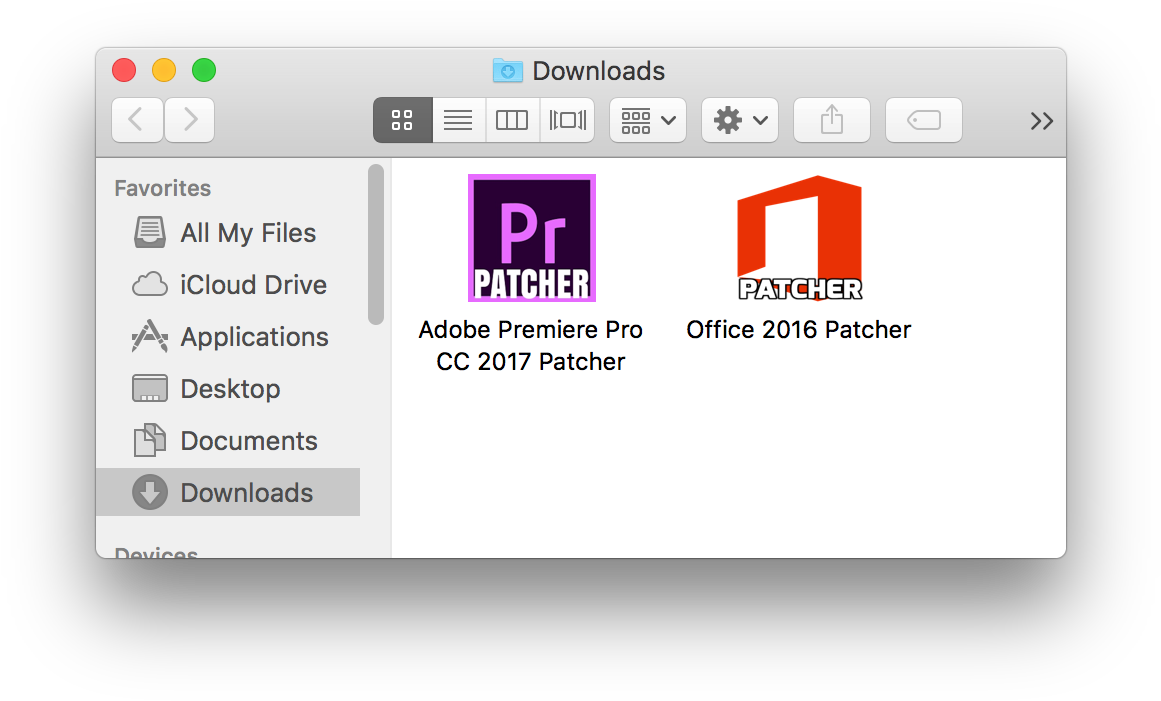Click the Desktop sidebar icon
Viewport: 1161px width, 701px height.
click(x=150, y=389)
